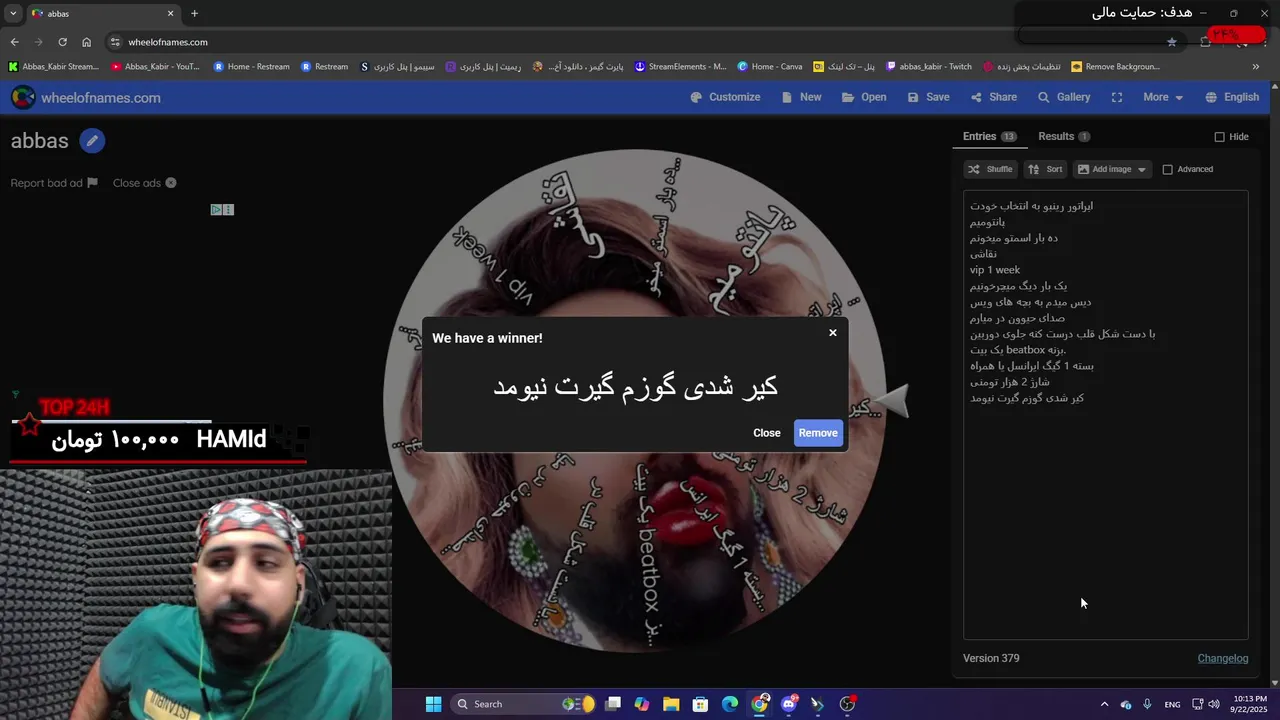Remove the winning entry
1280x720 pixels.
(818, 433)
